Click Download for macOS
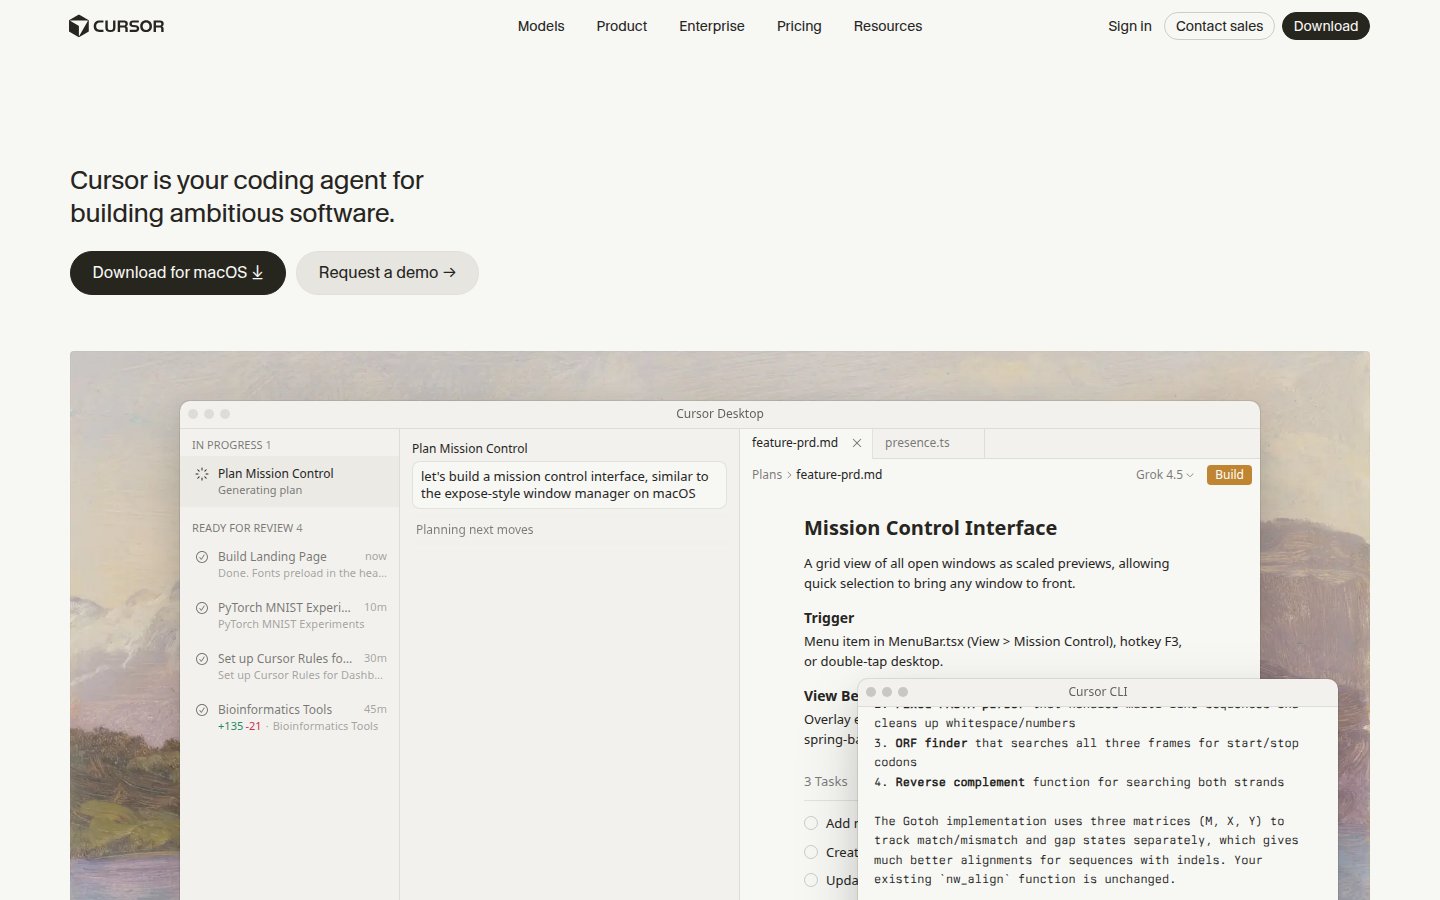 pos(178,273)
